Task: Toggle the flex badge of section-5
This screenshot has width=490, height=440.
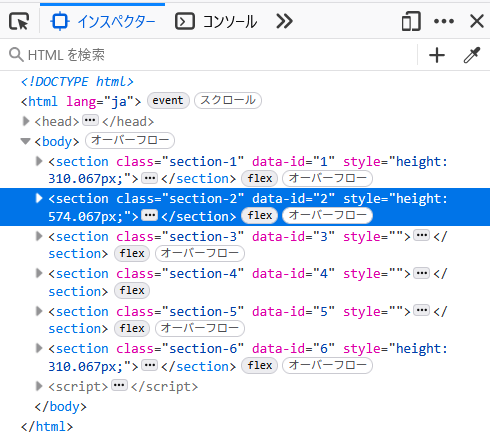Action: click(x=132, y=328)
